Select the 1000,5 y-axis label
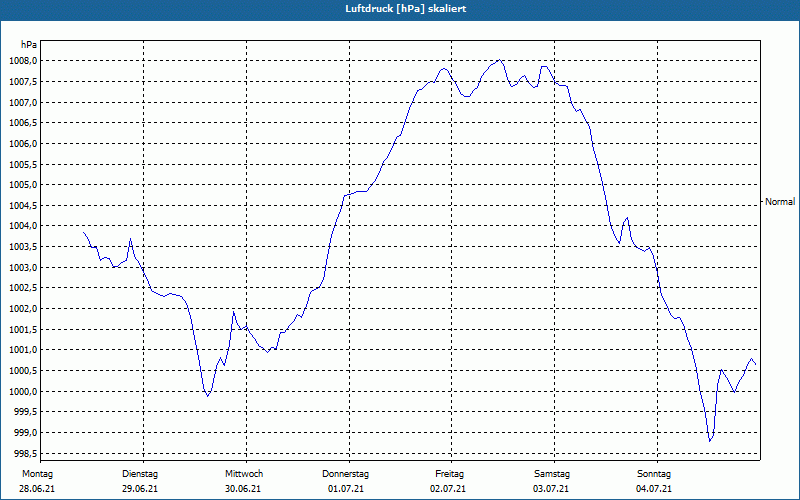This screenshot has width=800, height=500. click(23, 371)
